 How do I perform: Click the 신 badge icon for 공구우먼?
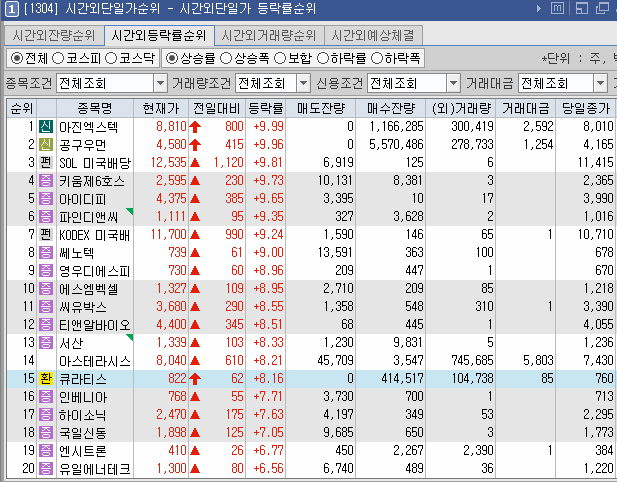[46, 145]
